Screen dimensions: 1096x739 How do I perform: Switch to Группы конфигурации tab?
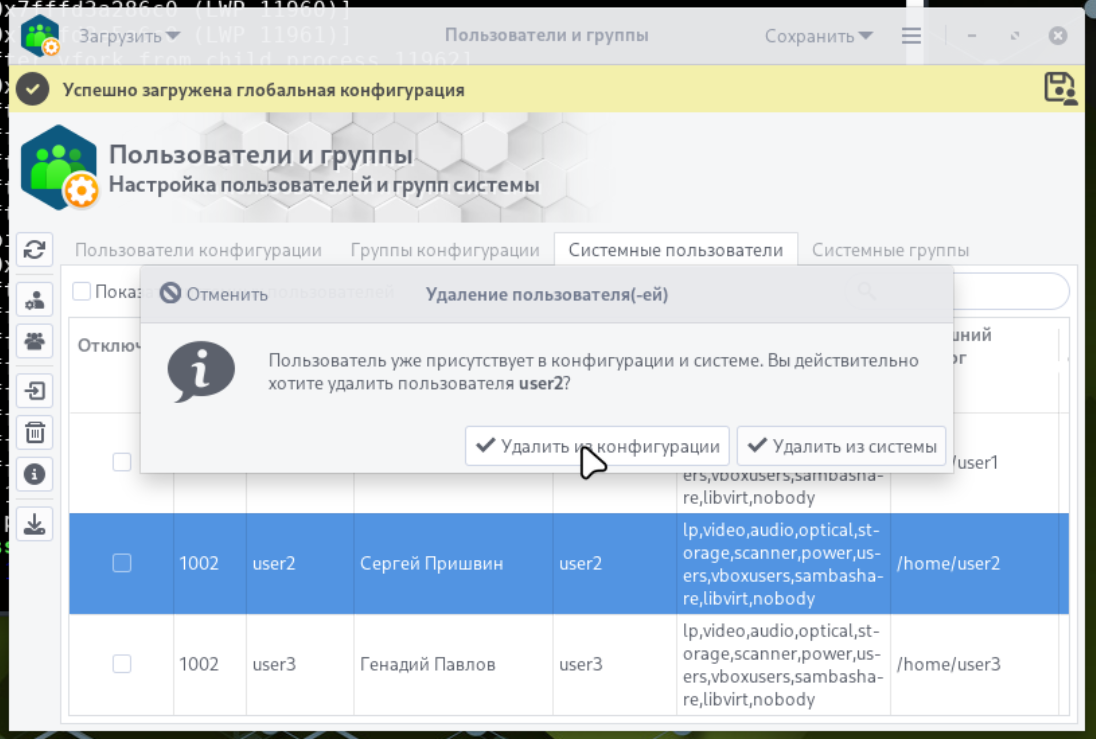point(445,250)
